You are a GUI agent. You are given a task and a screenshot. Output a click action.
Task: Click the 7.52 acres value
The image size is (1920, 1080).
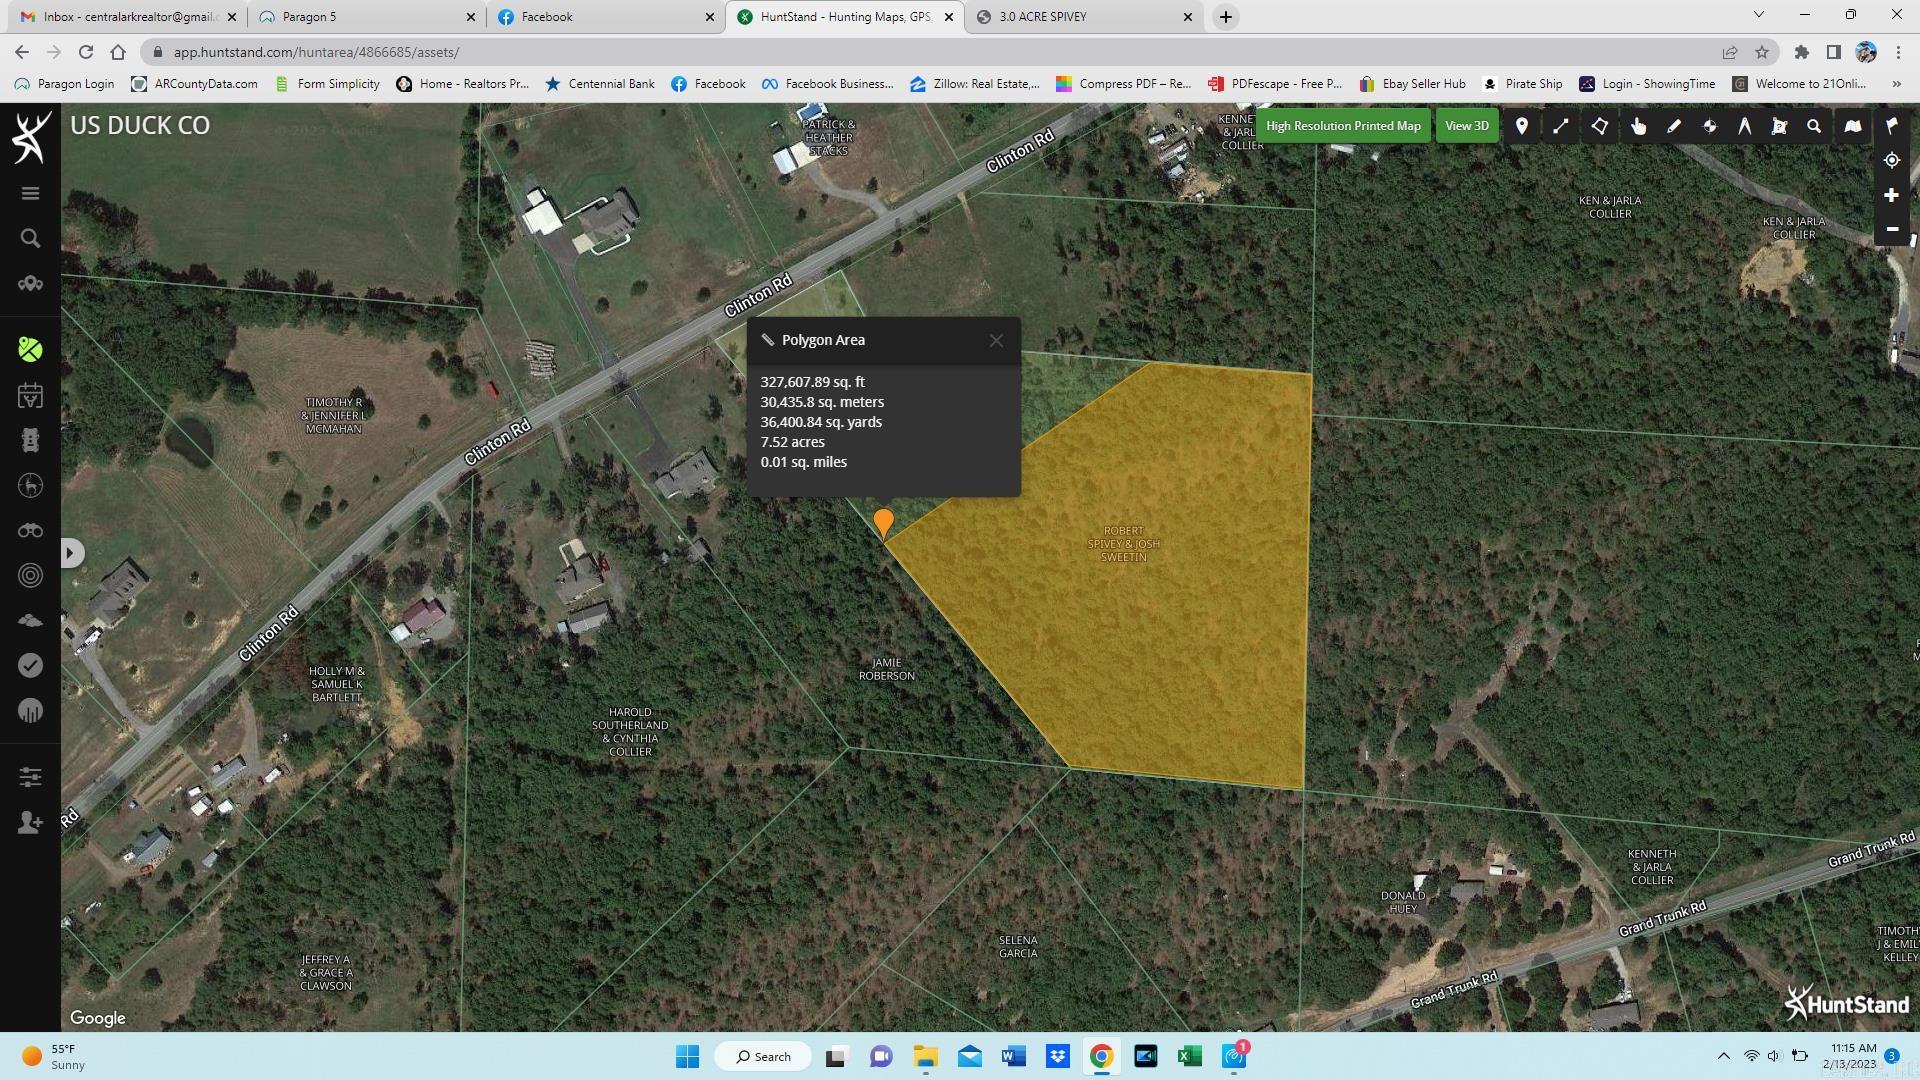pos(792,442)
